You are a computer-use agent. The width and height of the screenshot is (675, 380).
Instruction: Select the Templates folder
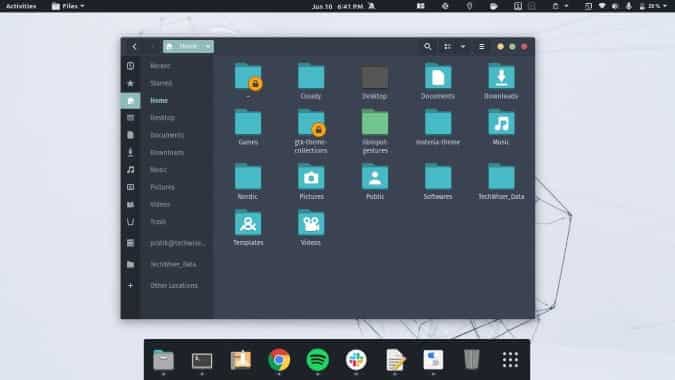[x=248, y=223]
